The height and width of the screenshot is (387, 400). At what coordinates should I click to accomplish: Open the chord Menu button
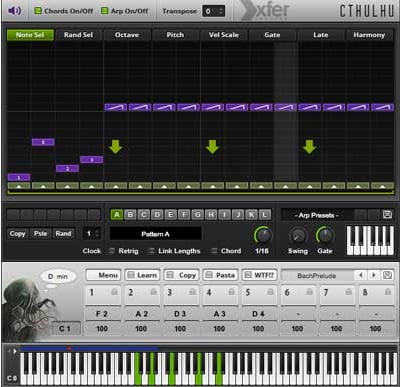pyautogui.click(x=104, y=275)
